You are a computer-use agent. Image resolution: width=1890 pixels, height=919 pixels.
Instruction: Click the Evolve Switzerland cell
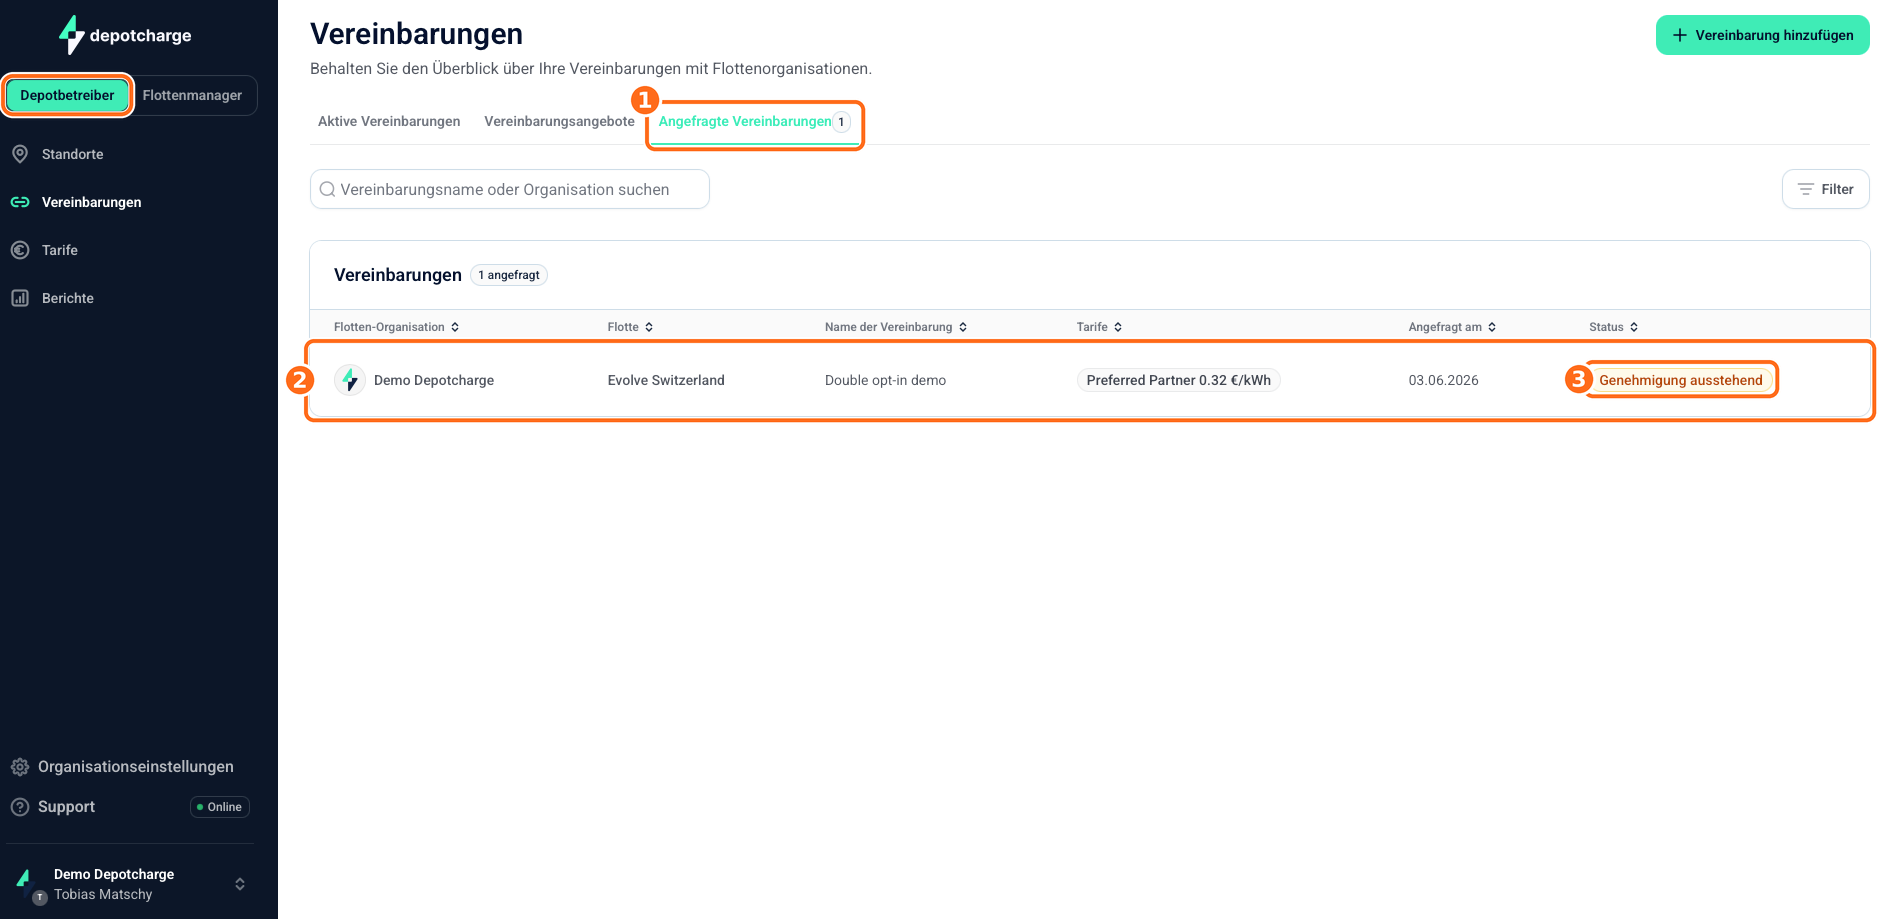[x=666, y=380]
